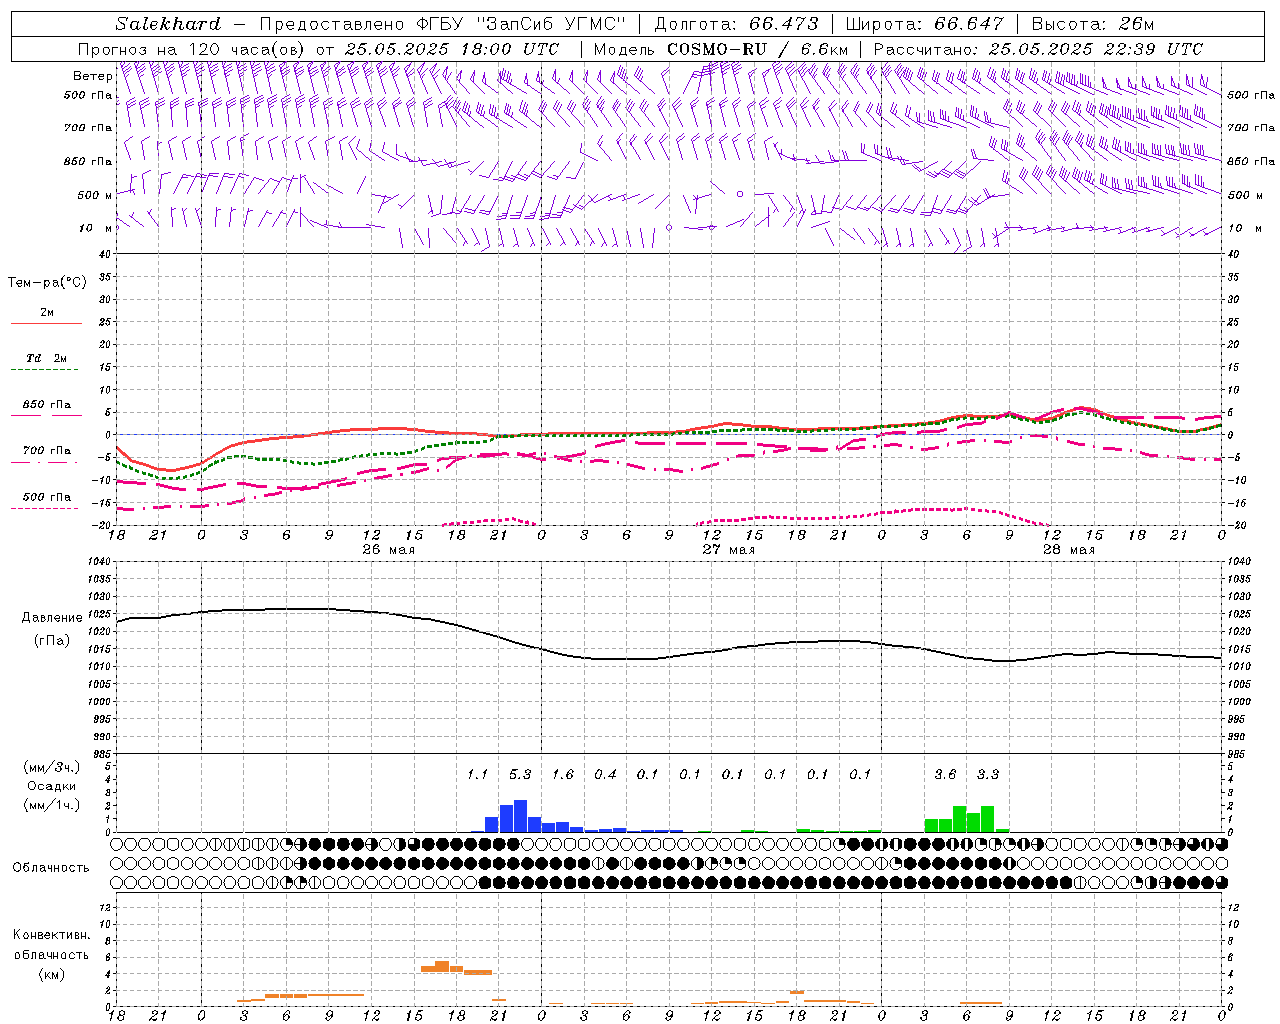Click the Ветер wind panel label
This screenshot has height=1024, width=1280.
click(x=92, y=76)
